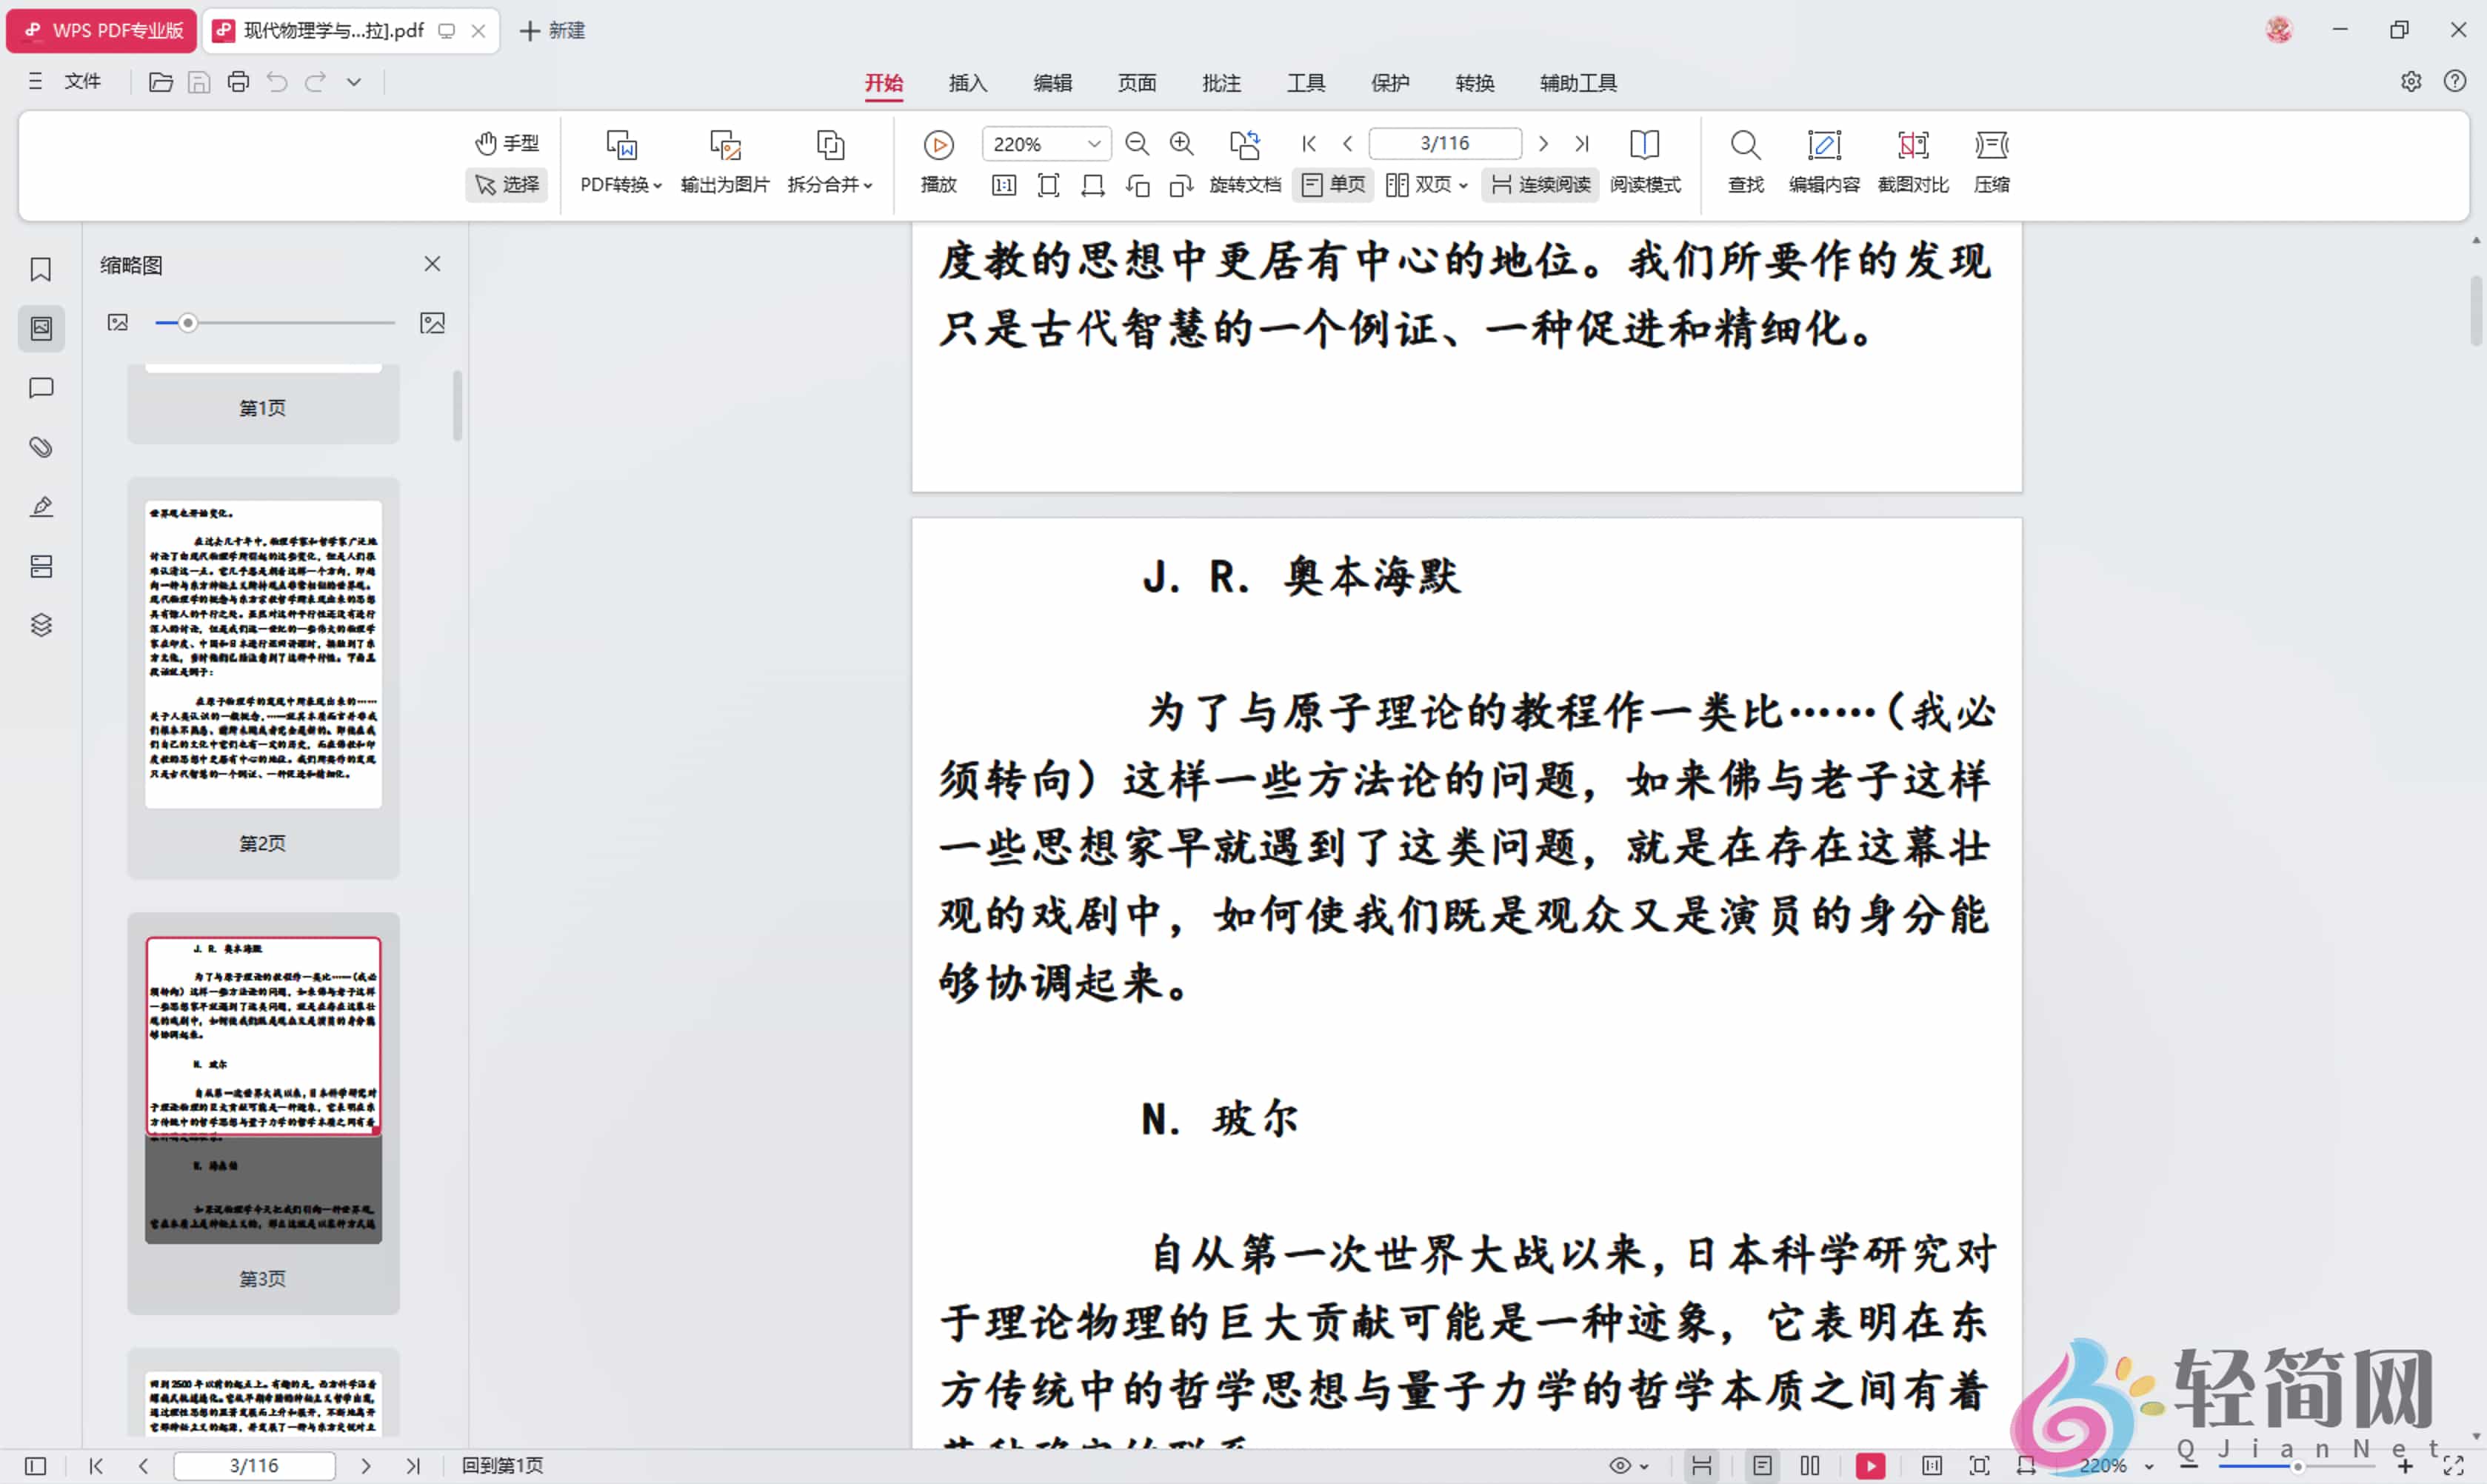The height and width of the screenshot is (1484, 2487).
Task: Click the 选择 selection button
Action: [506, 185]
